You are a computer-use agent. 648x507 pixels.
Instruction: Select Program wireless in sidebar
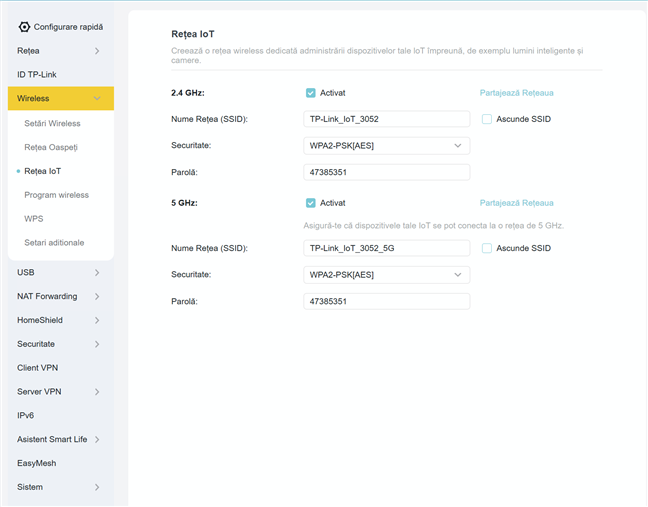(56, 195)
